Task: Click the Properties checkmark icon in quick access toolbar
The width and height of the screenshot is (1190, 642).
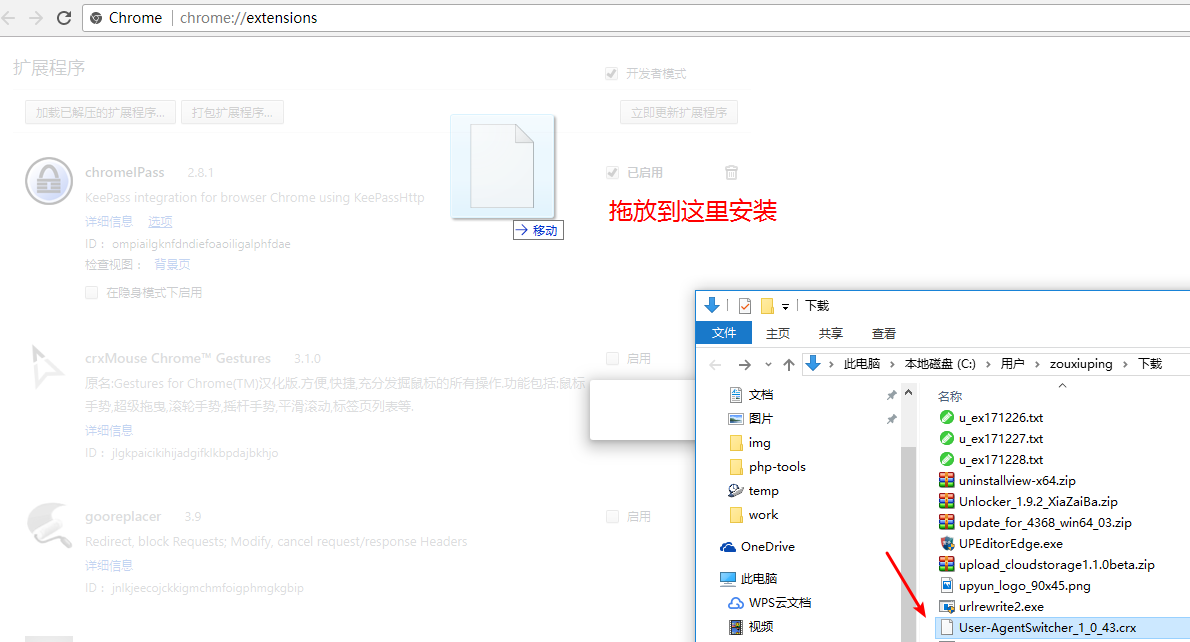Action: pos(745,306)
